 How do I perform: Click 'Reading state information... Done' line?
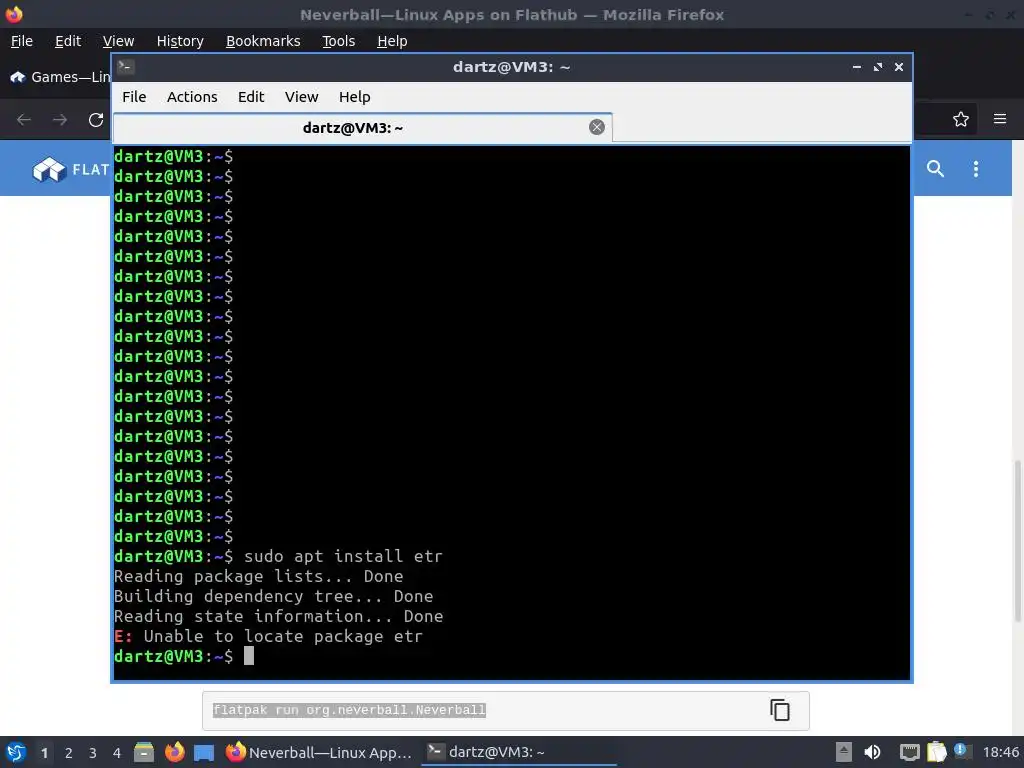pyautogui.click(x=279, y=616)
